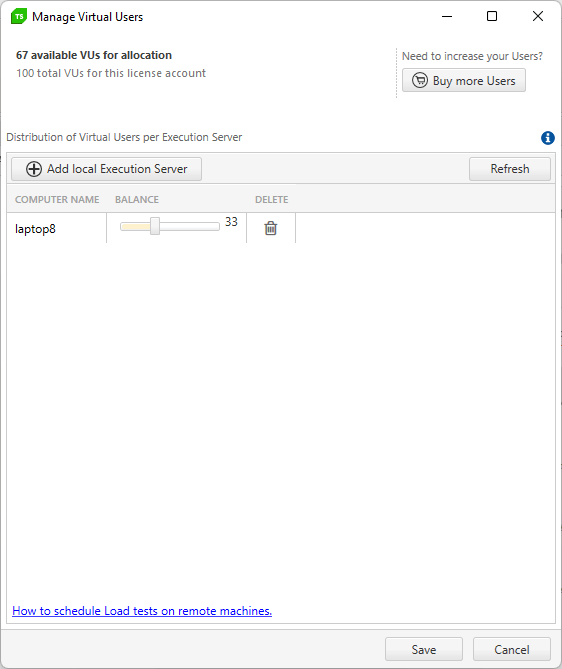Select the 100 total VUs text

(111, 73)
